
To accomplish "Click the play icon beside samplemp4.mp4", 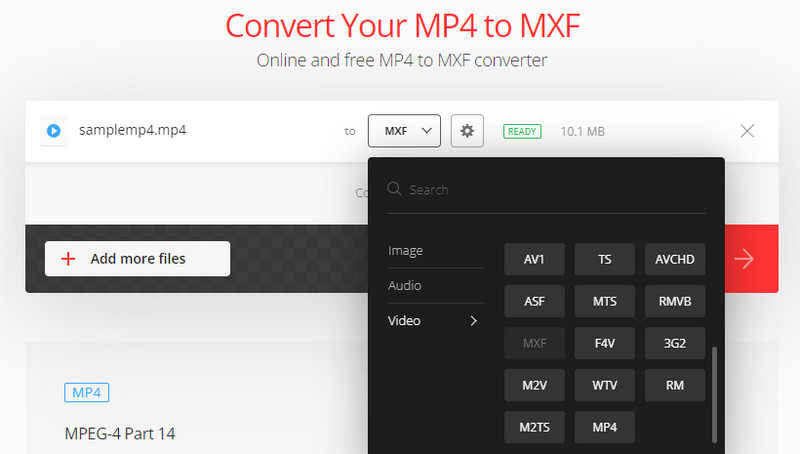I will point(54,130).
